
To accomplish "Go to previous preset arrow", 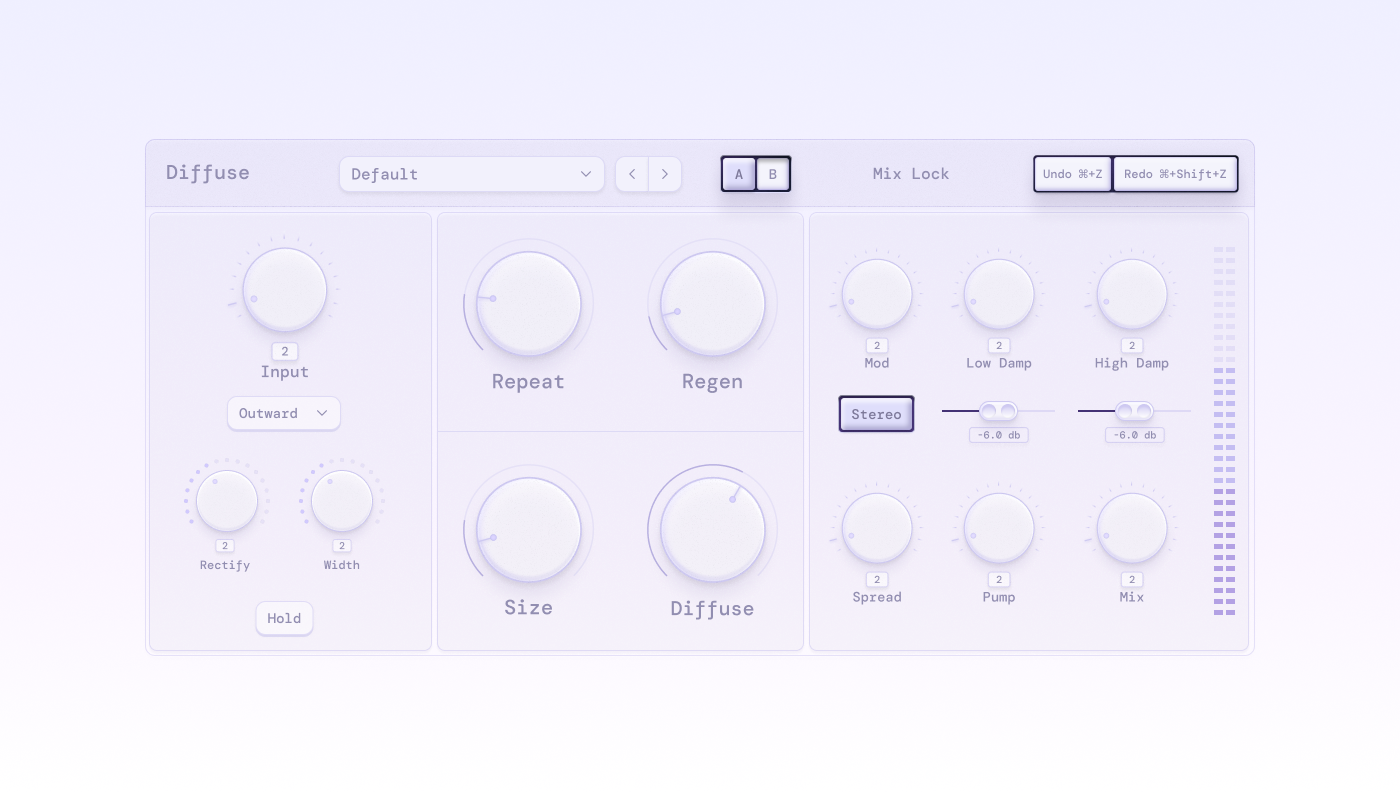I will [632, 174].
